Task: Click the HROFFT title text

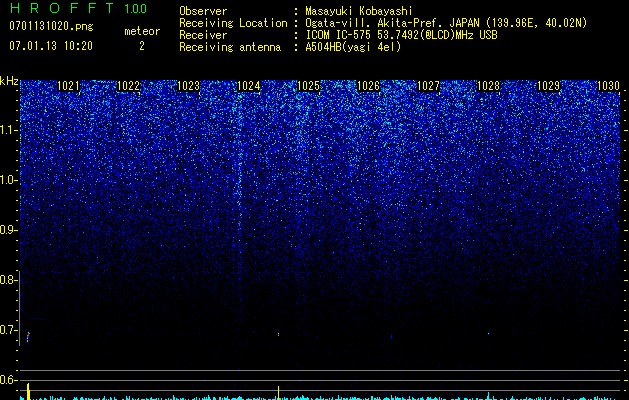Action: 62,8
